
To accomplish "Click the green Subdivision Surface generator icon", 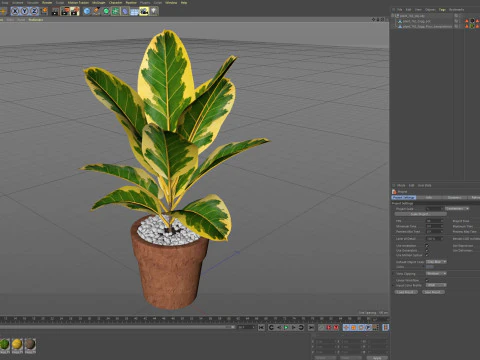I will pyautogui.click(x=106, y=11).
